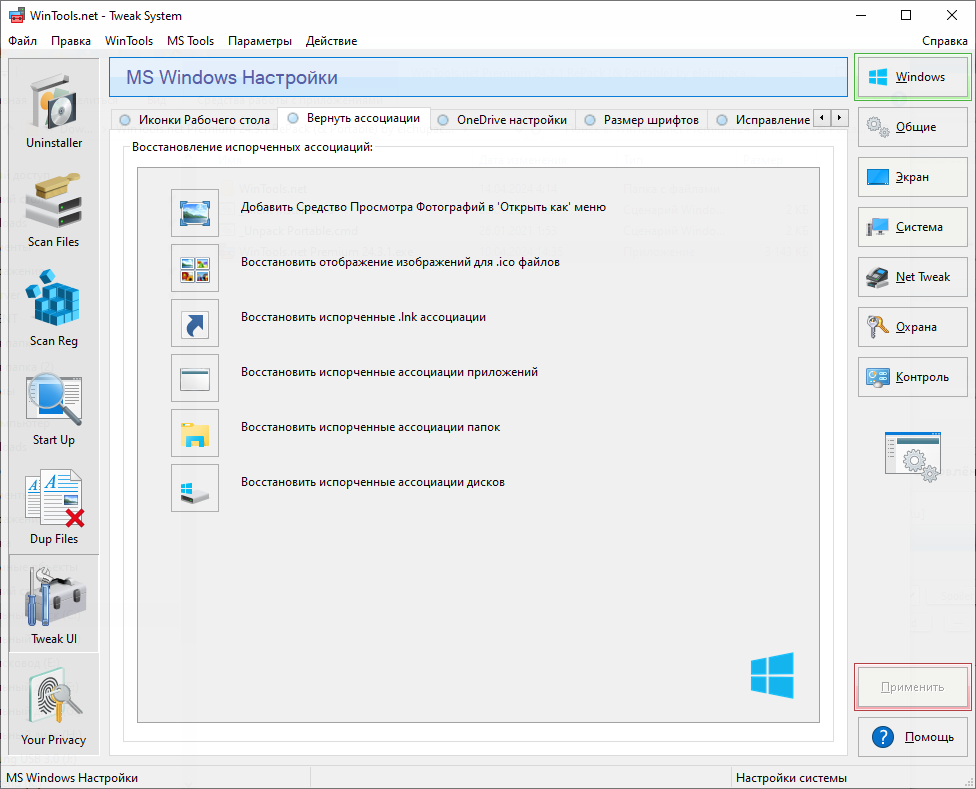Screen dimensions: 976x789
Task: Open the 'Параметры' menu
Action: pyautogui.click(x=260, y=41)
